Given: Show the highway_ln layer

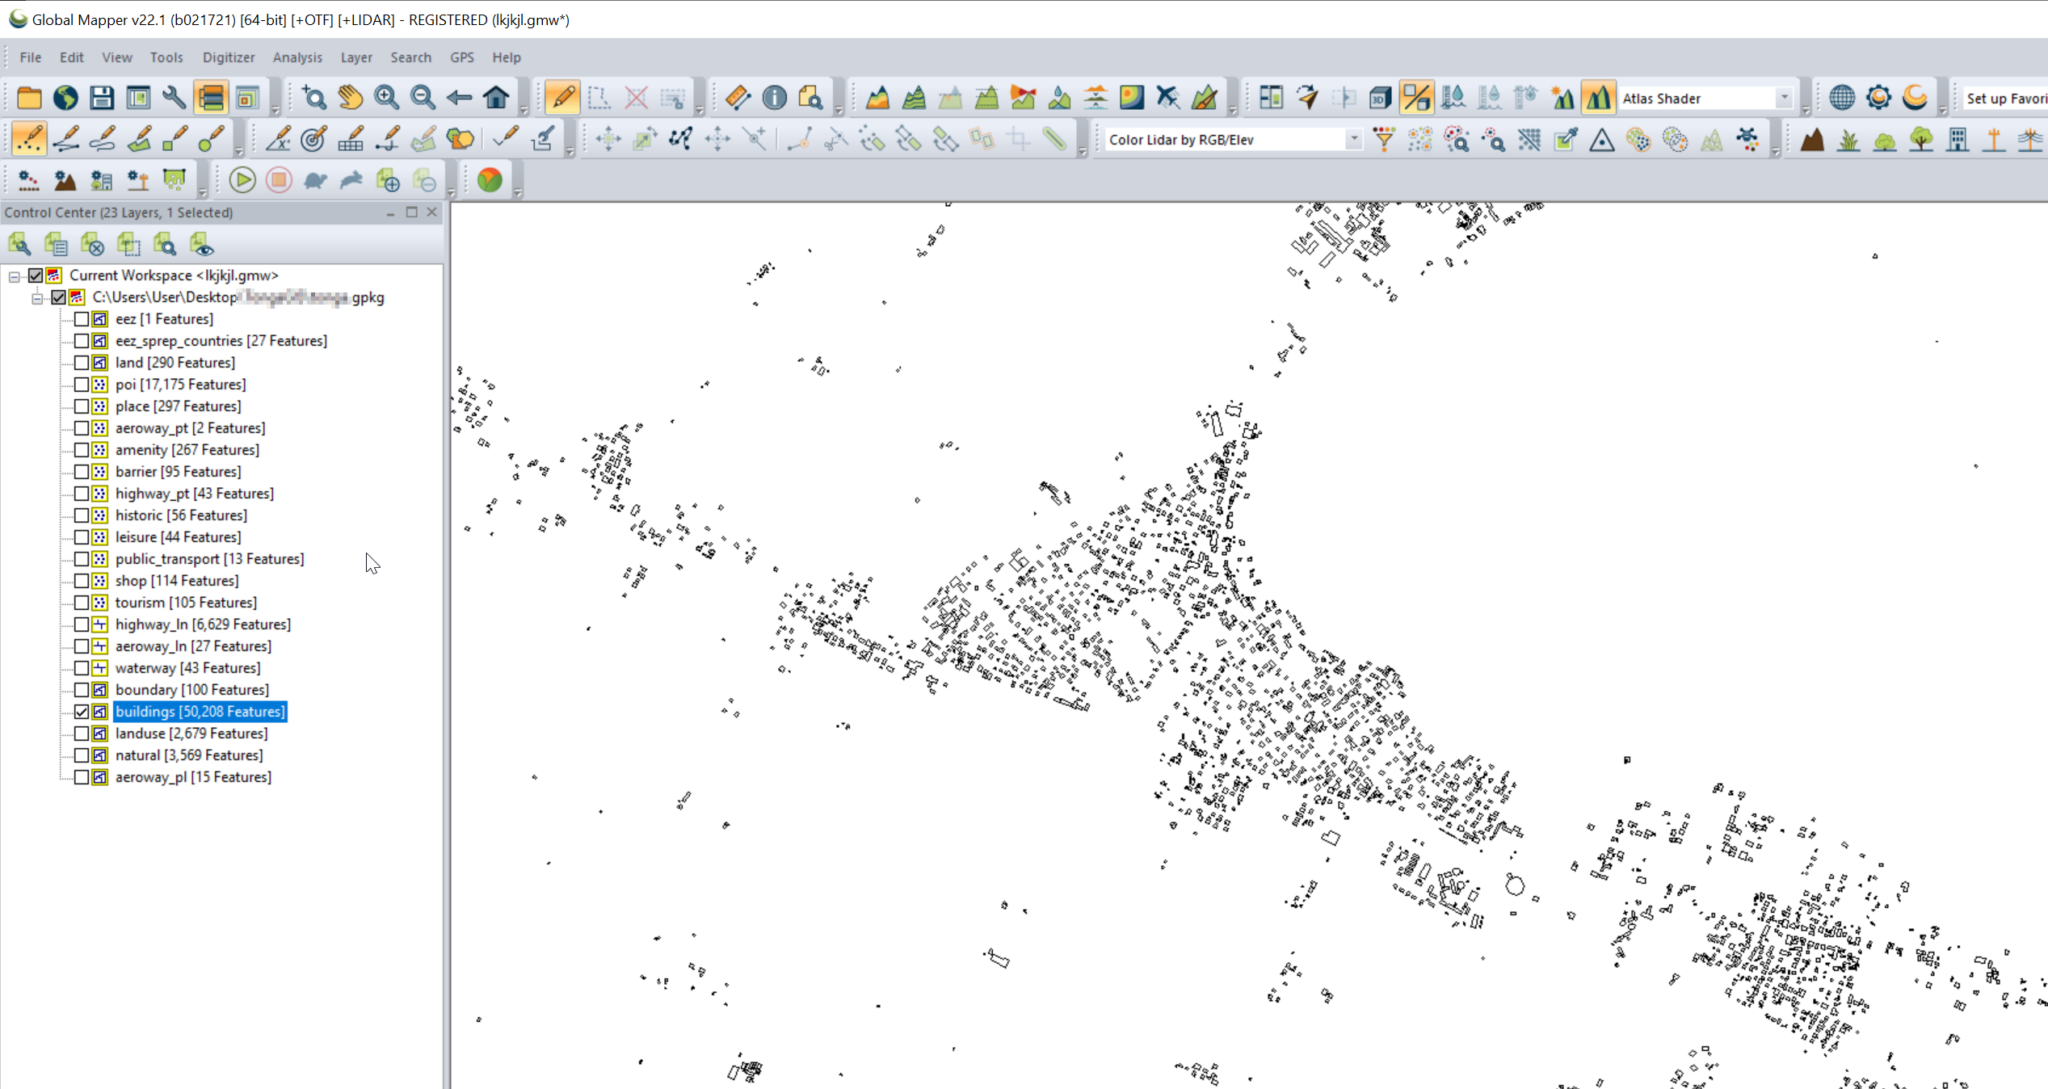Looking at the screenshot, I should pos(83,624).
